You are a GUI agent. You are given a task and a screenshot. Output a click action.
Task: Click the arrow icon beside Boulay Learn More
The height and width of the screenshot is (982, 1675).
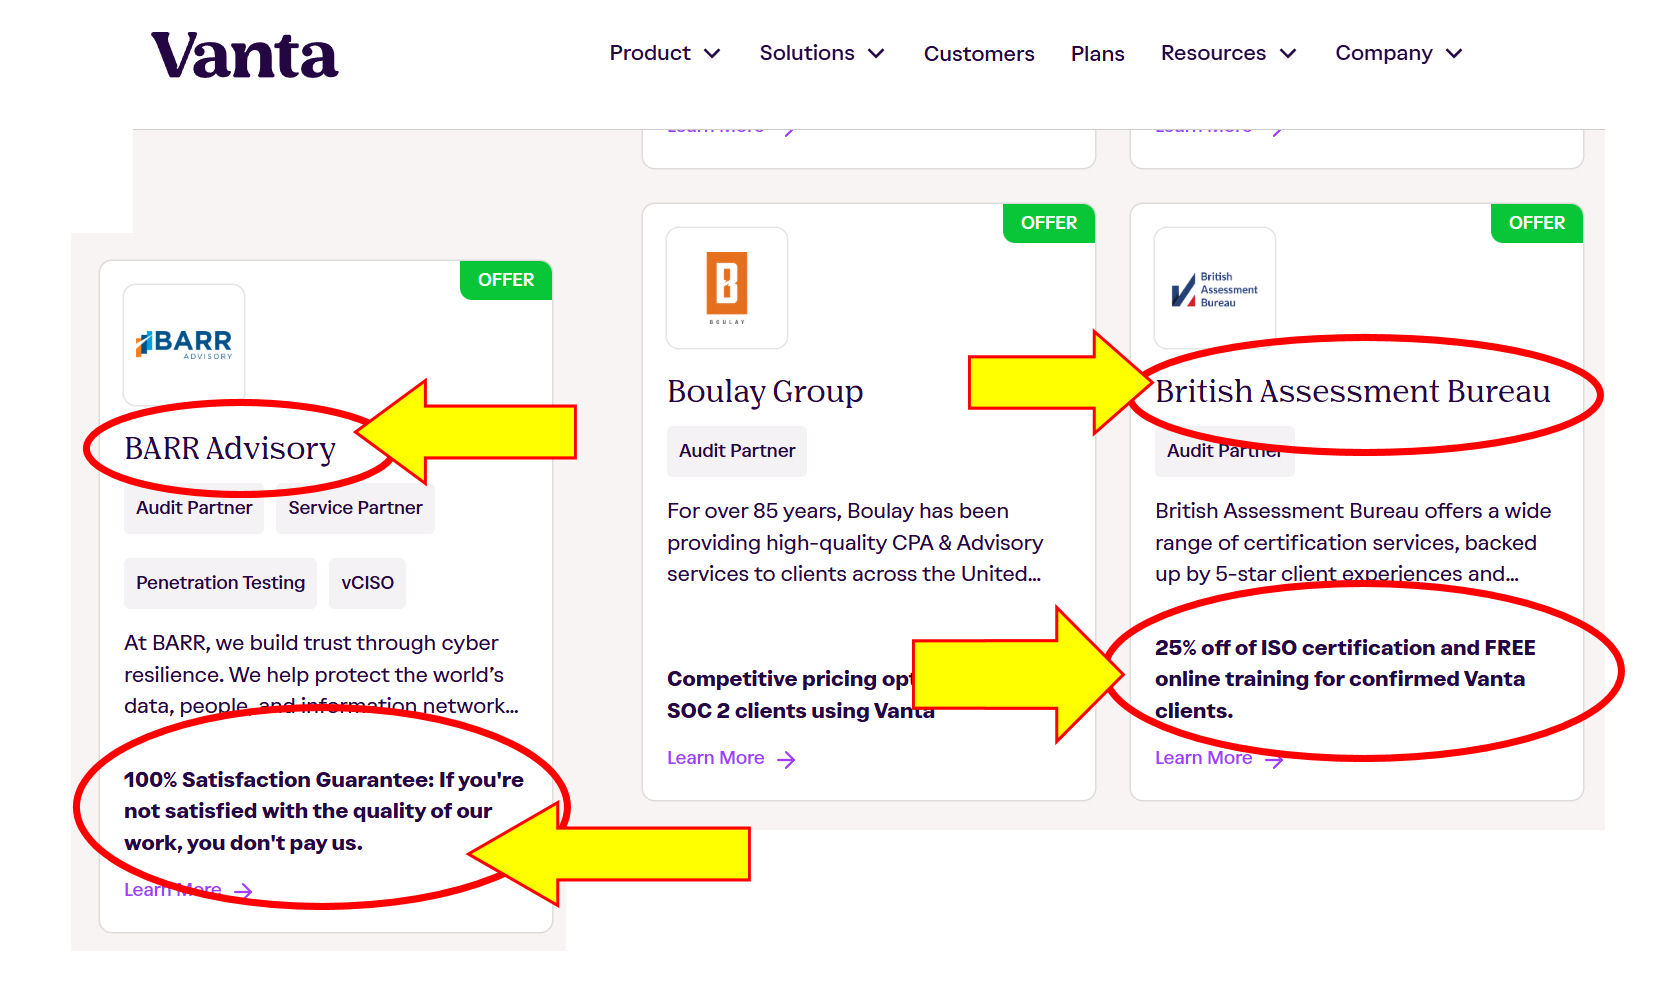click(787, 760)
